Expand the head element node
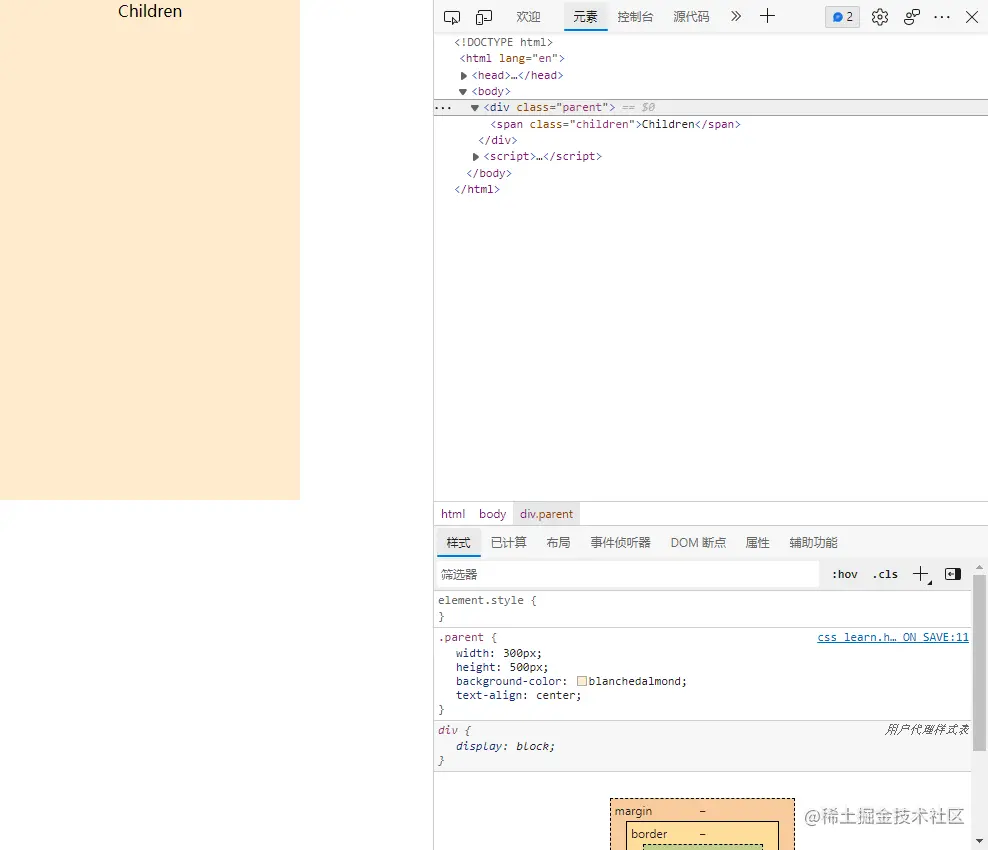 [x=464, y=76]
